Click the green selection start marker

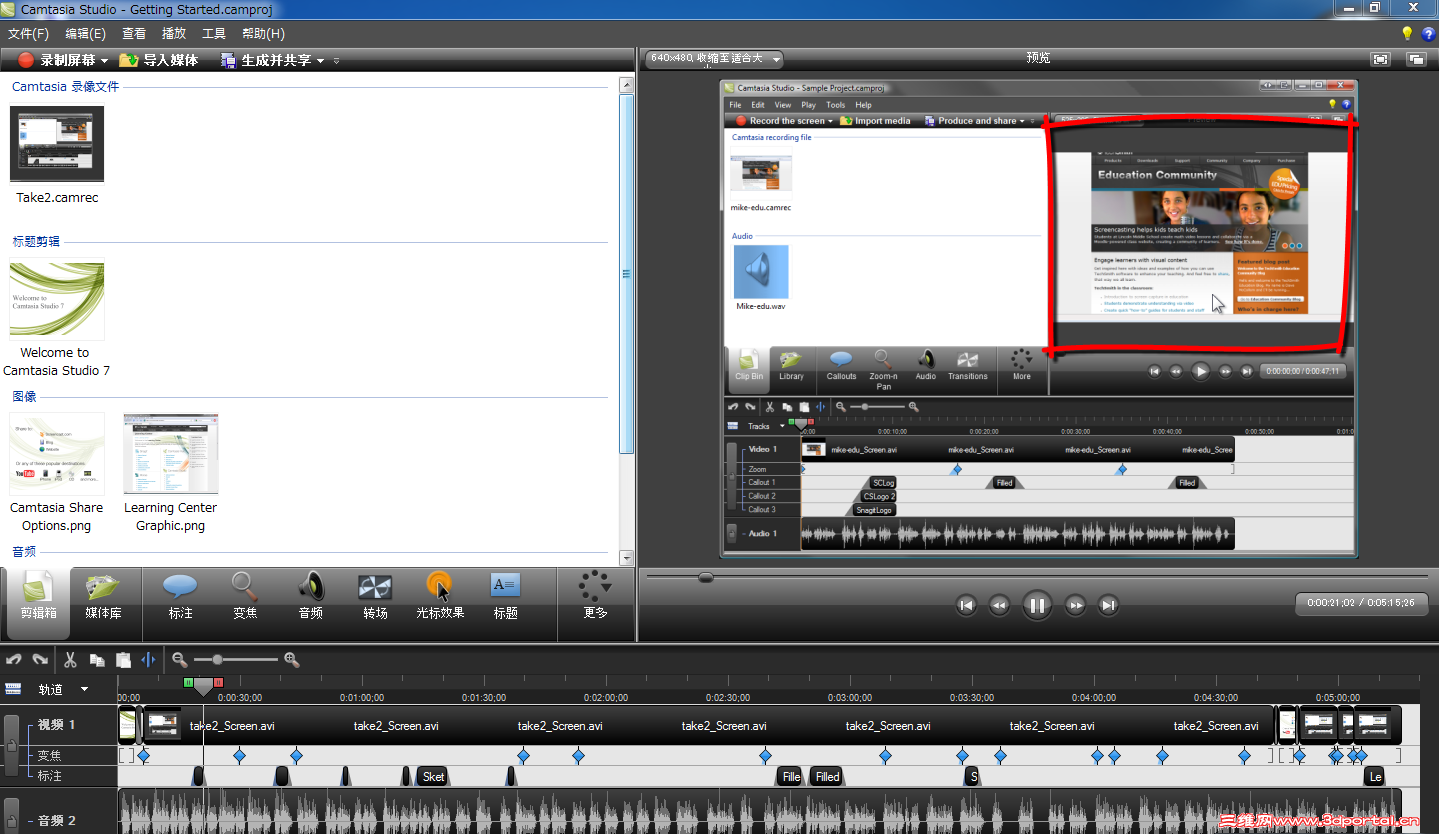(x=188, y=681)
